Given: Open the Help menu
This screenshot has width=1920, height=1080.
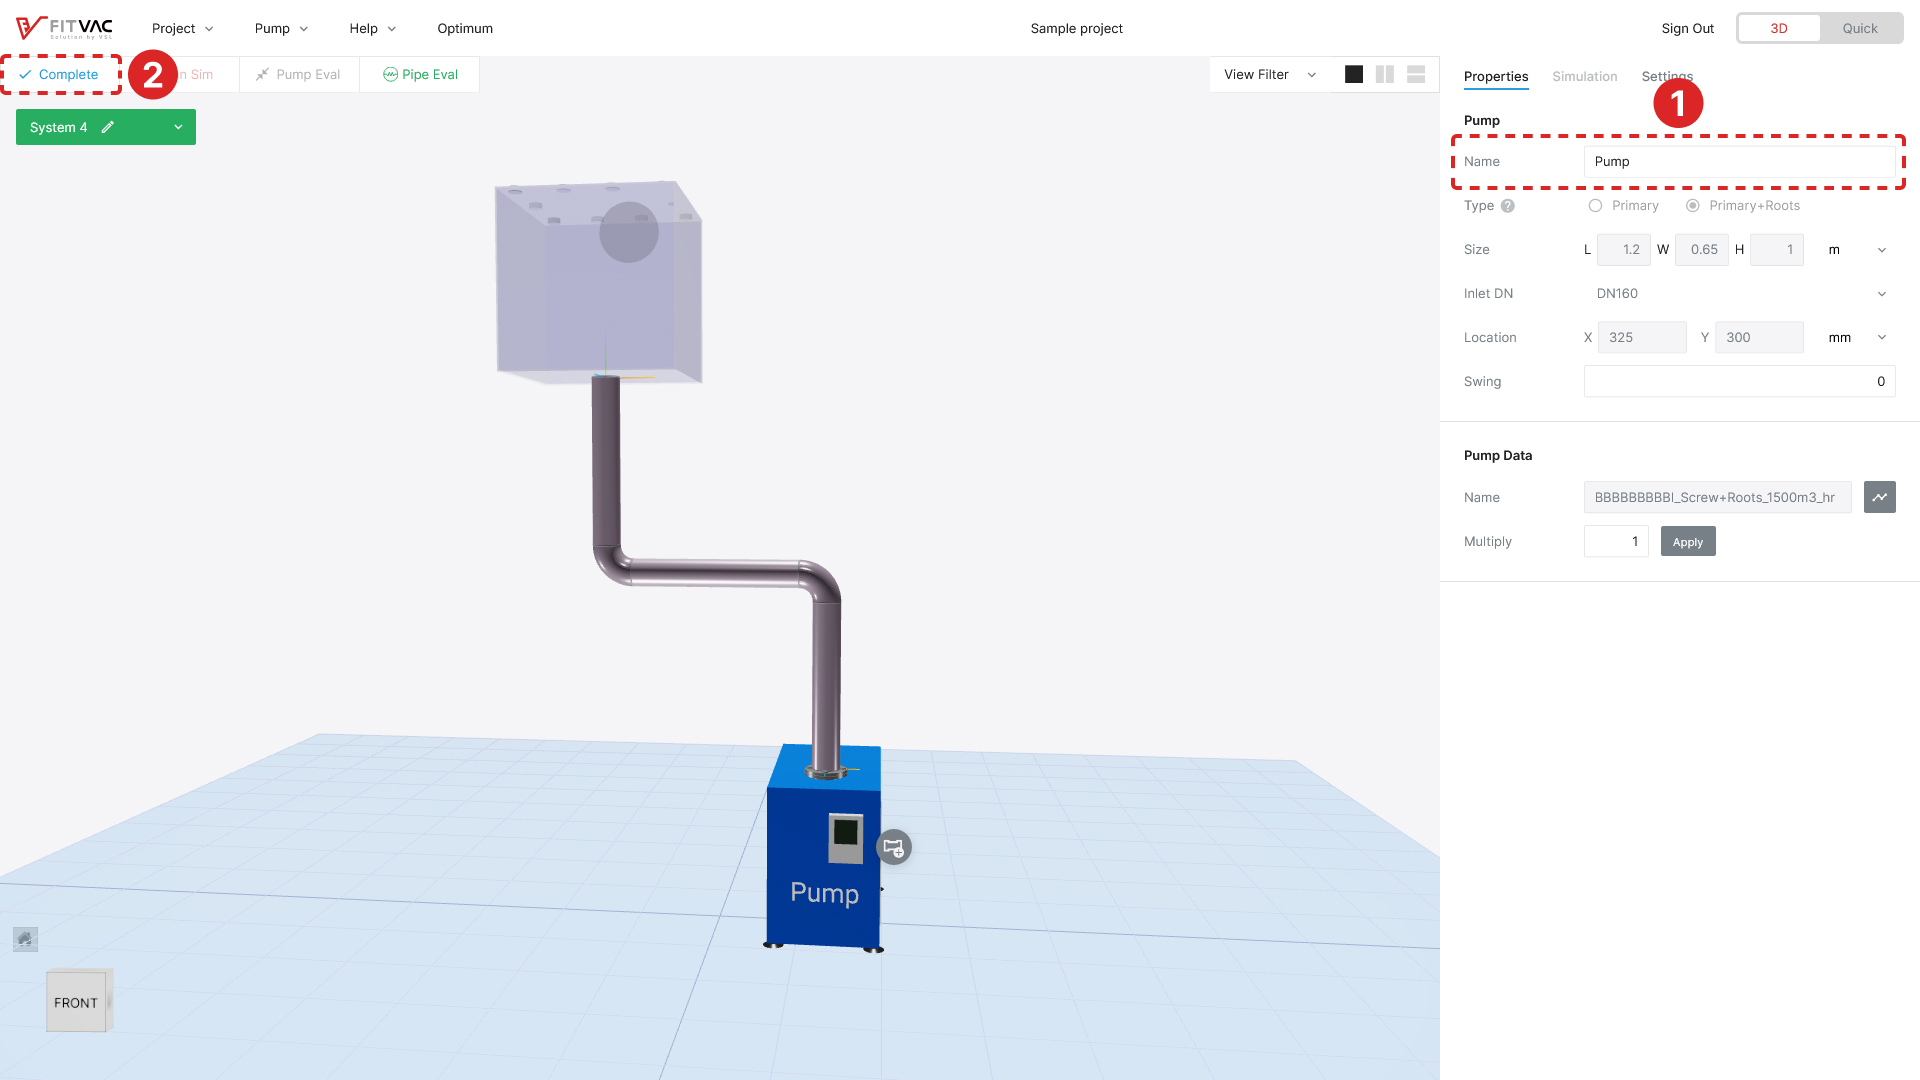Looking at the screenshot, I should tap(373, 28).
